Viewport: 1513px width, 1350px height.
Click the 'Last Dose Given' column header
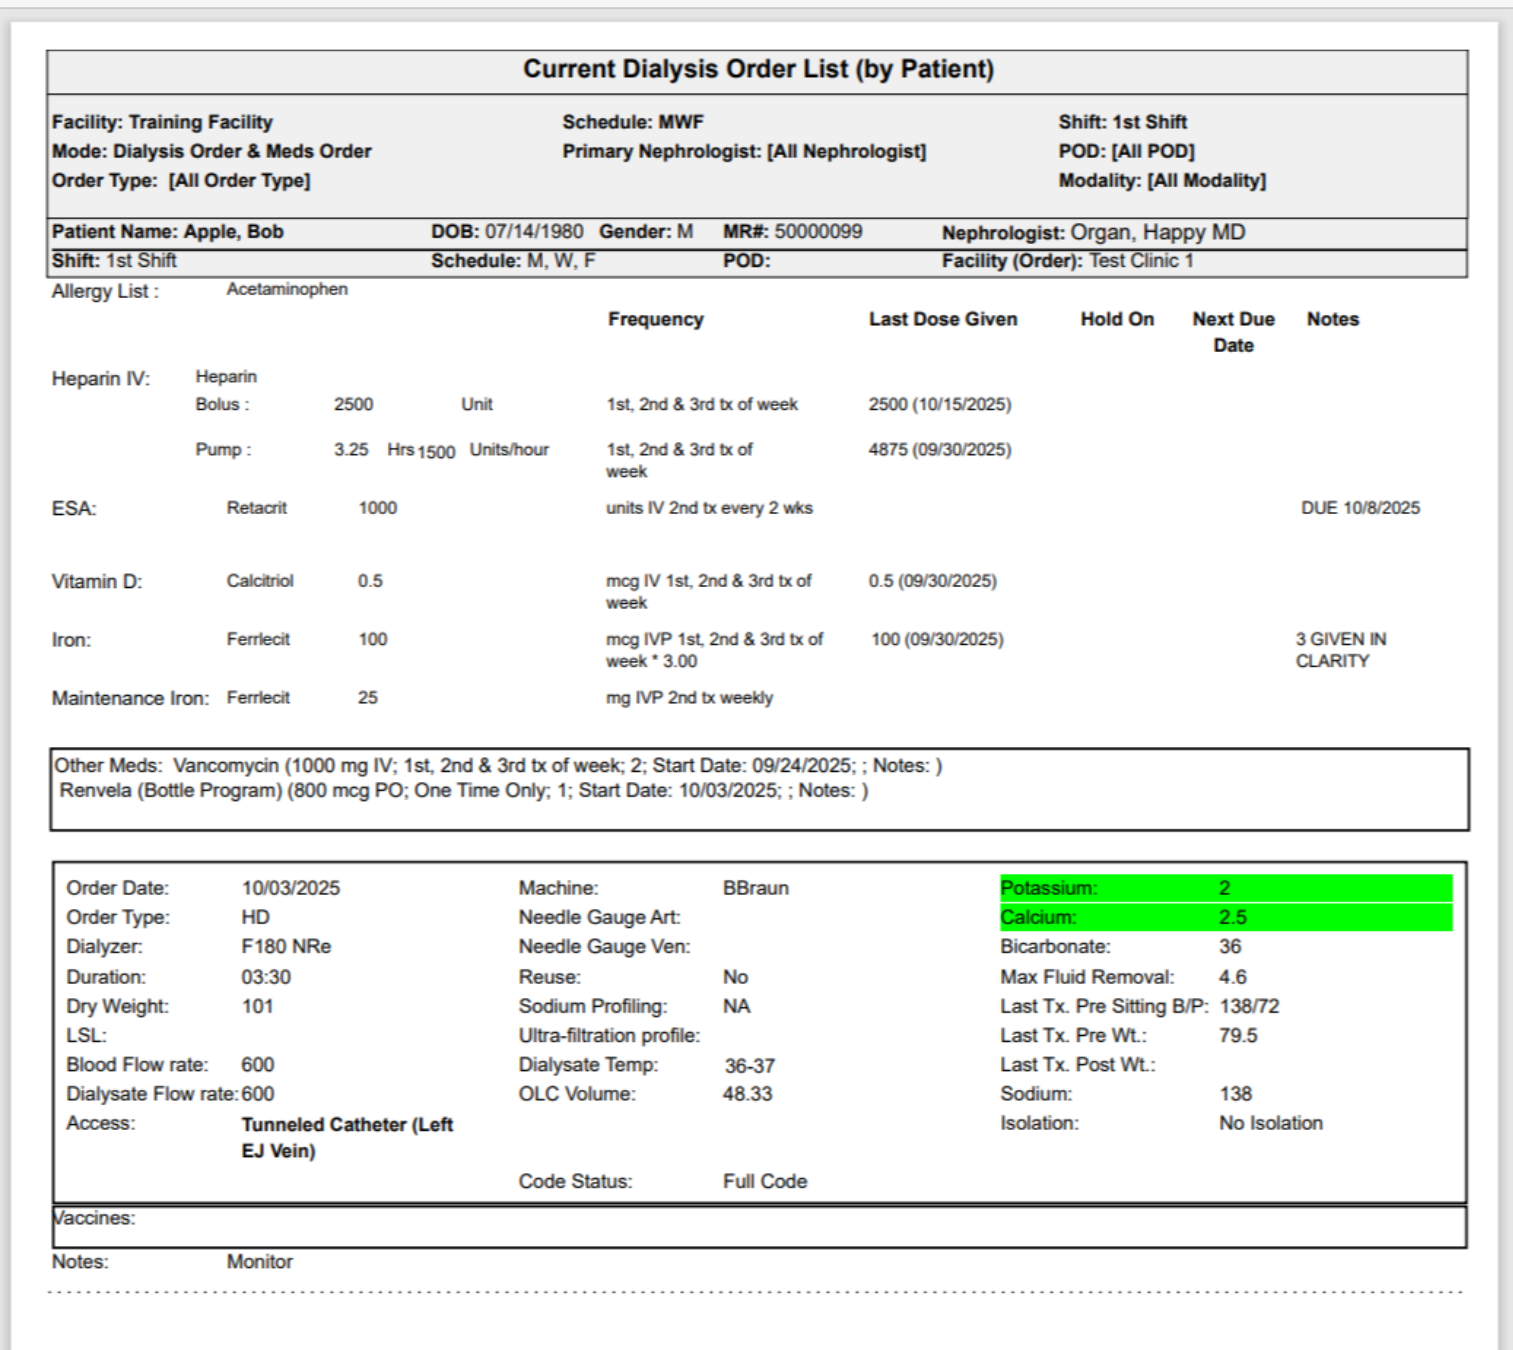[943, 319]
